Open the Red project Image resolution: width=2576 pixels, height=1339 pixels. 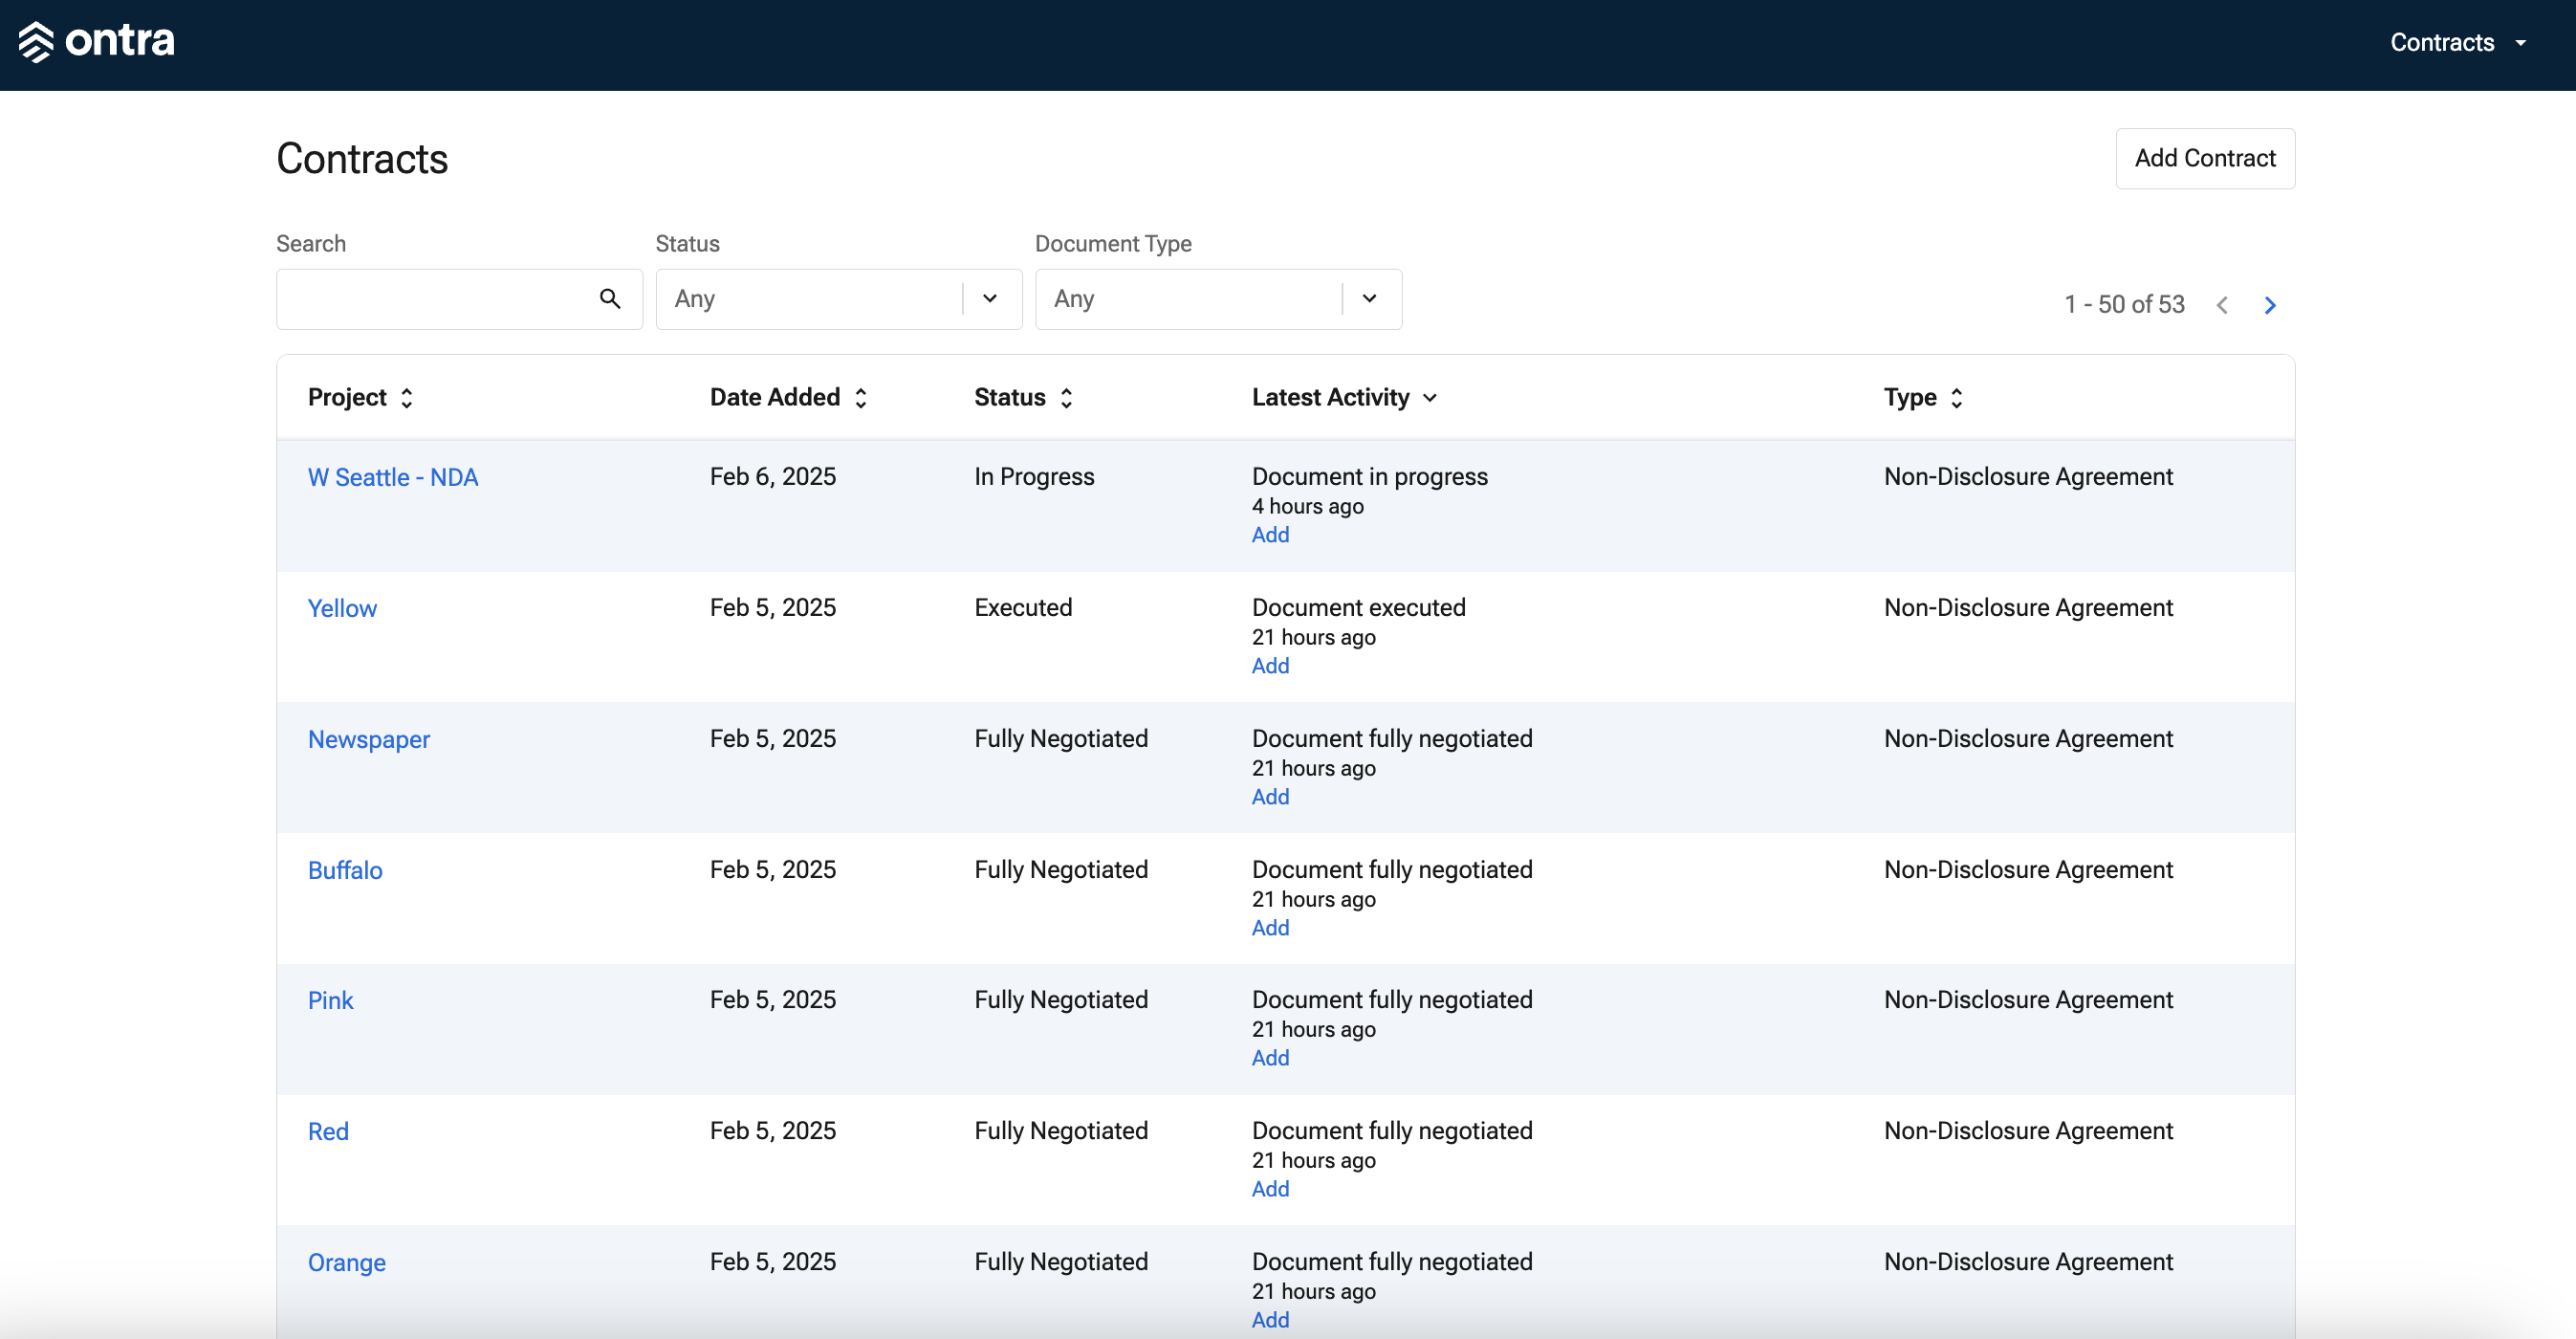pyautogui.click(x=328, y=1131)
